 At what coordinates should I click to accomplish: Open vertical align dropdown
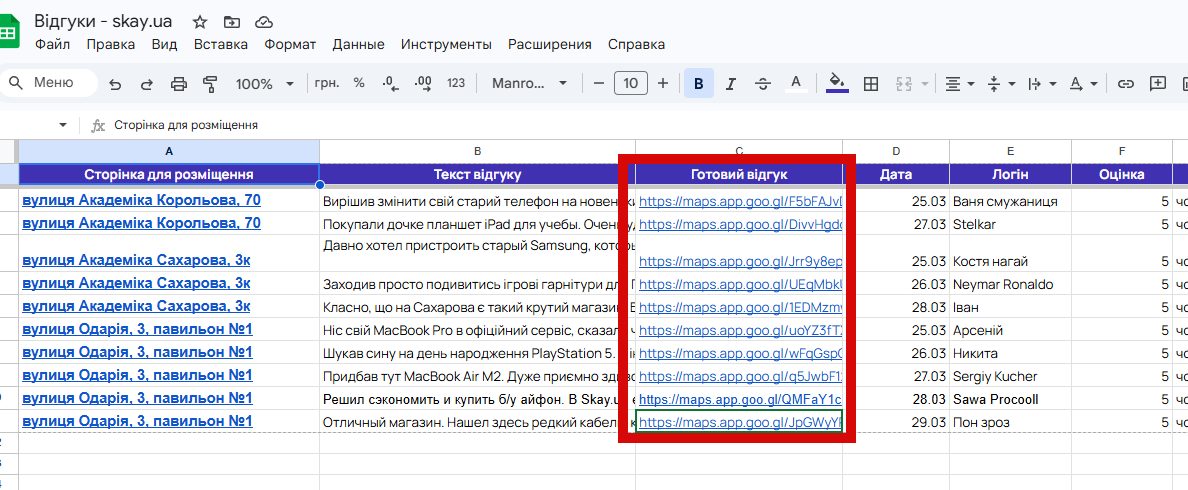1002,83
